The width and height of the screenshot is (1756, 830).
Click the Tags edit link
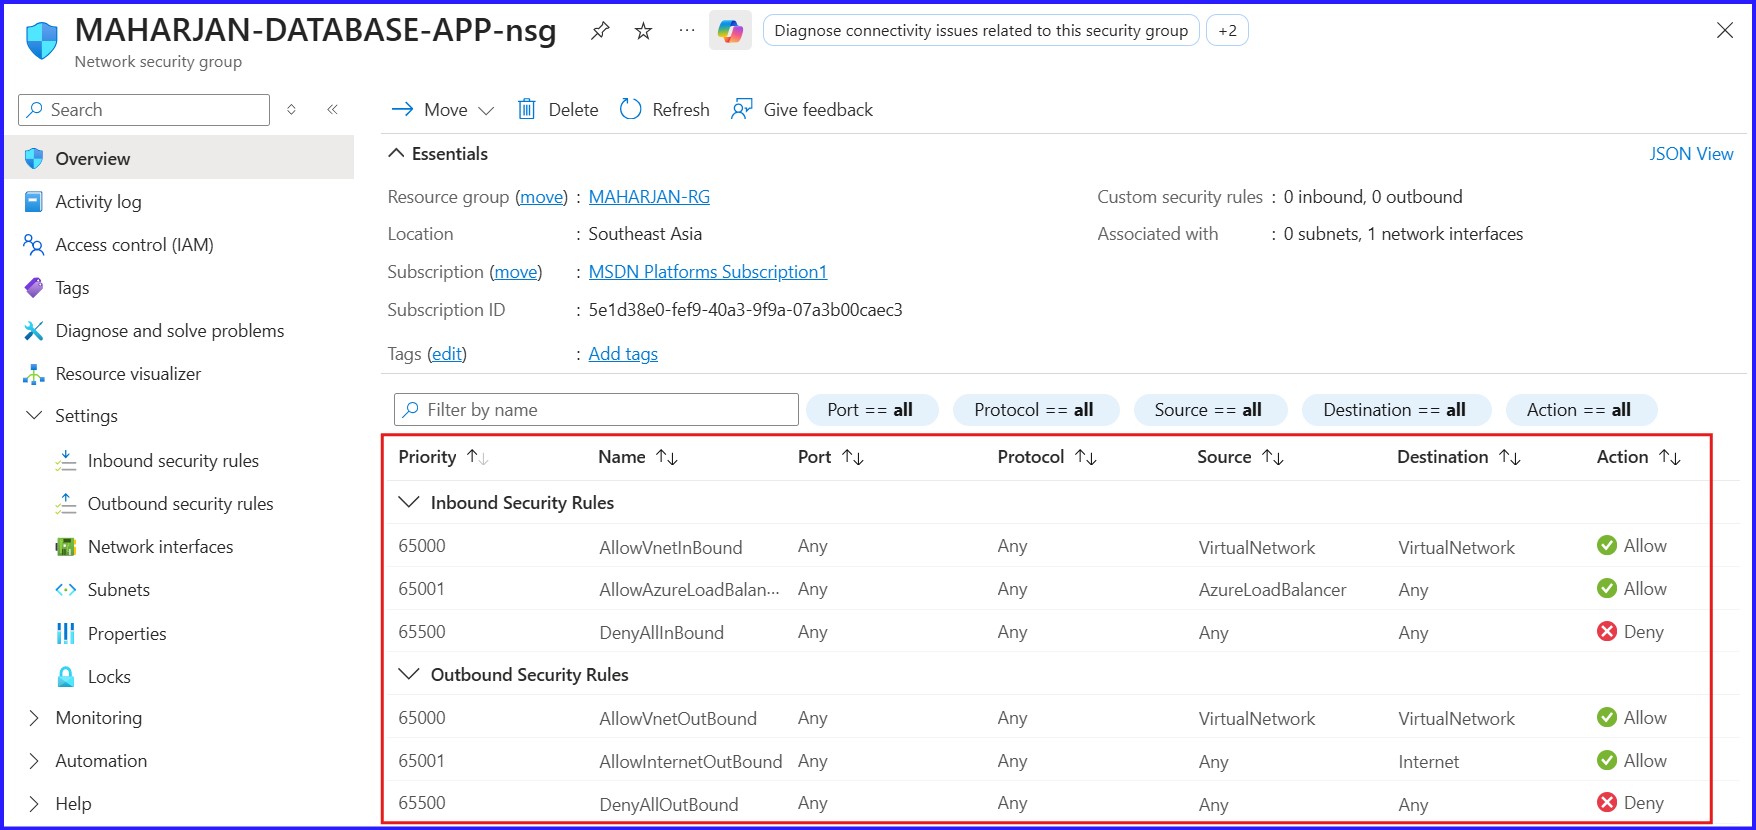[447, 354]
